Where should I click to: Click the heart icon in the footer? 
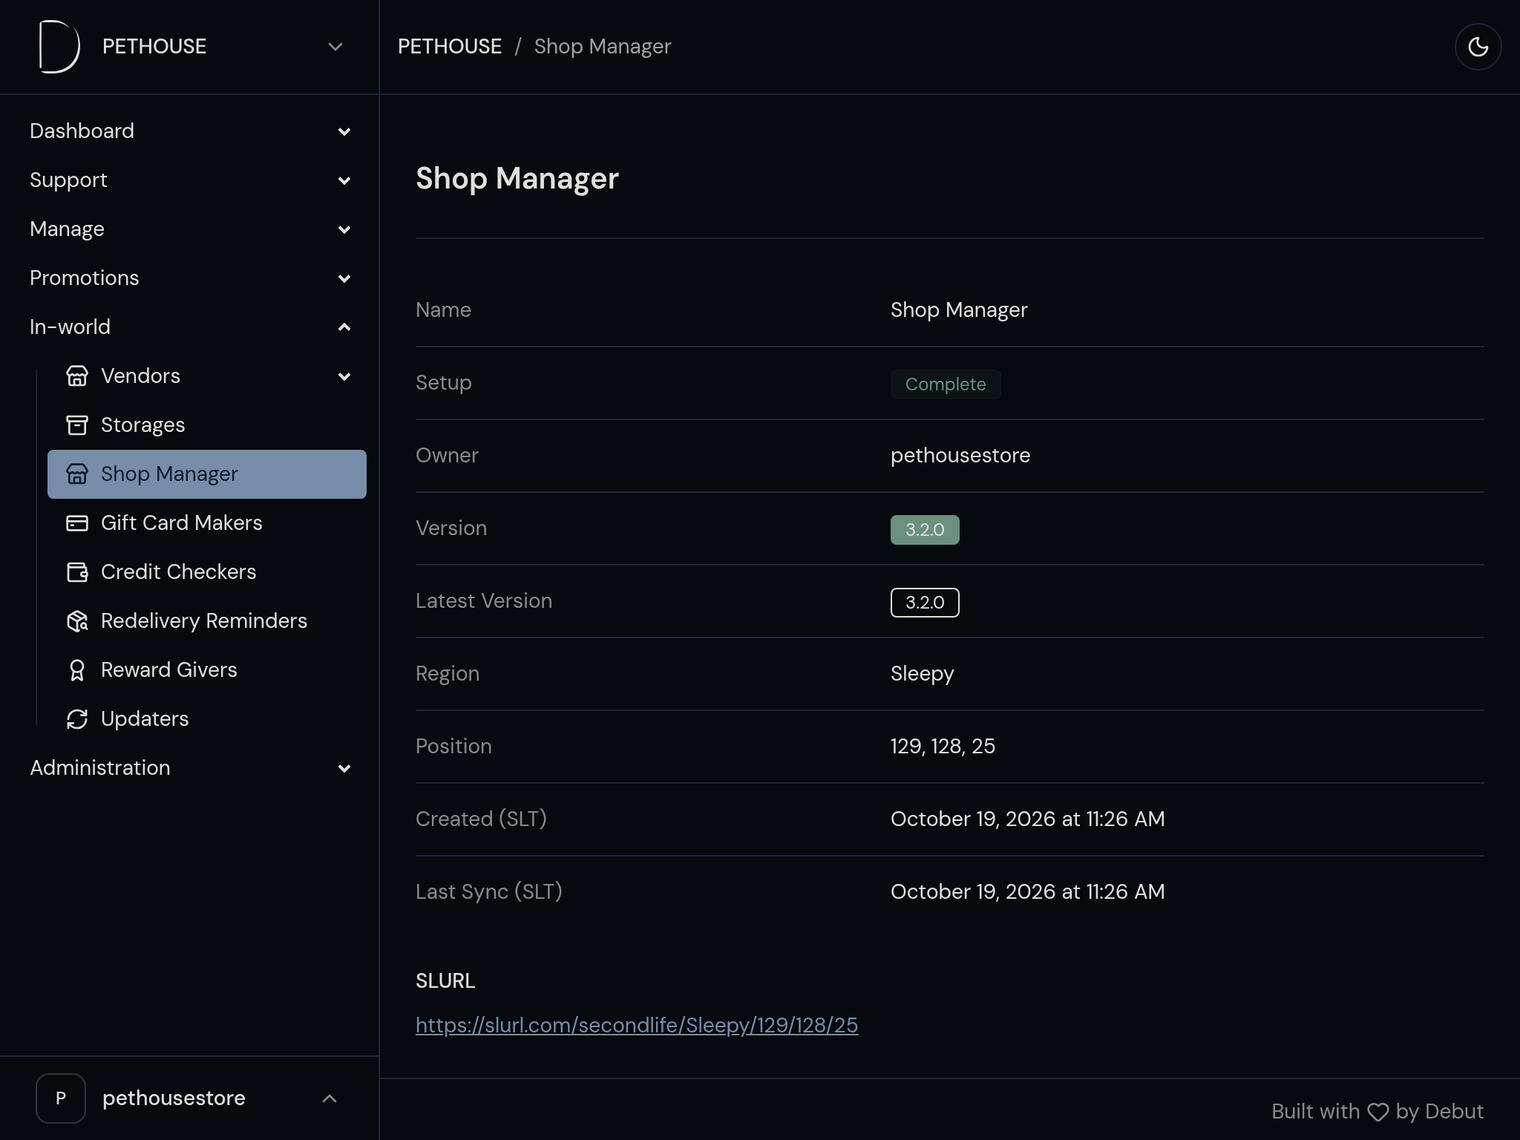coord(1378,1112)
